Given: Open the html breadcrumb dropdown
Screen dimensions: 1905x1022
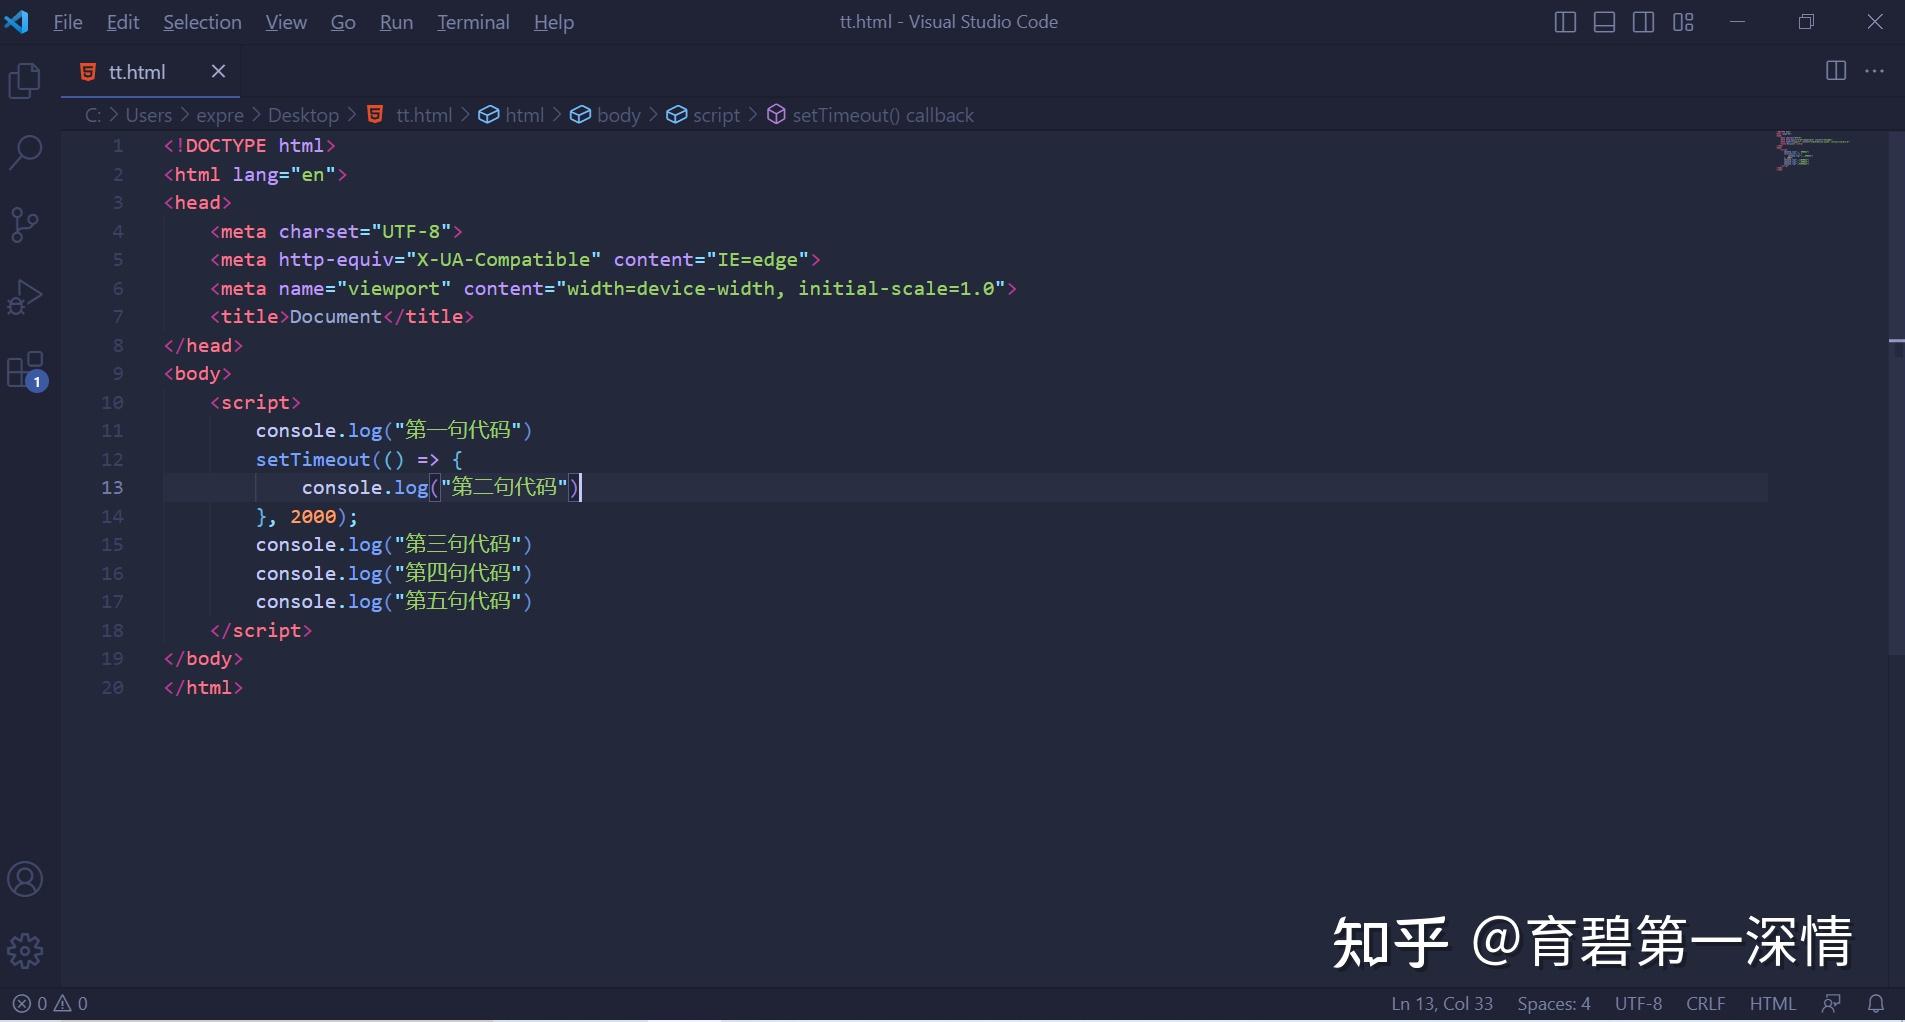Looking at the screenshot, I should point(524,114).
